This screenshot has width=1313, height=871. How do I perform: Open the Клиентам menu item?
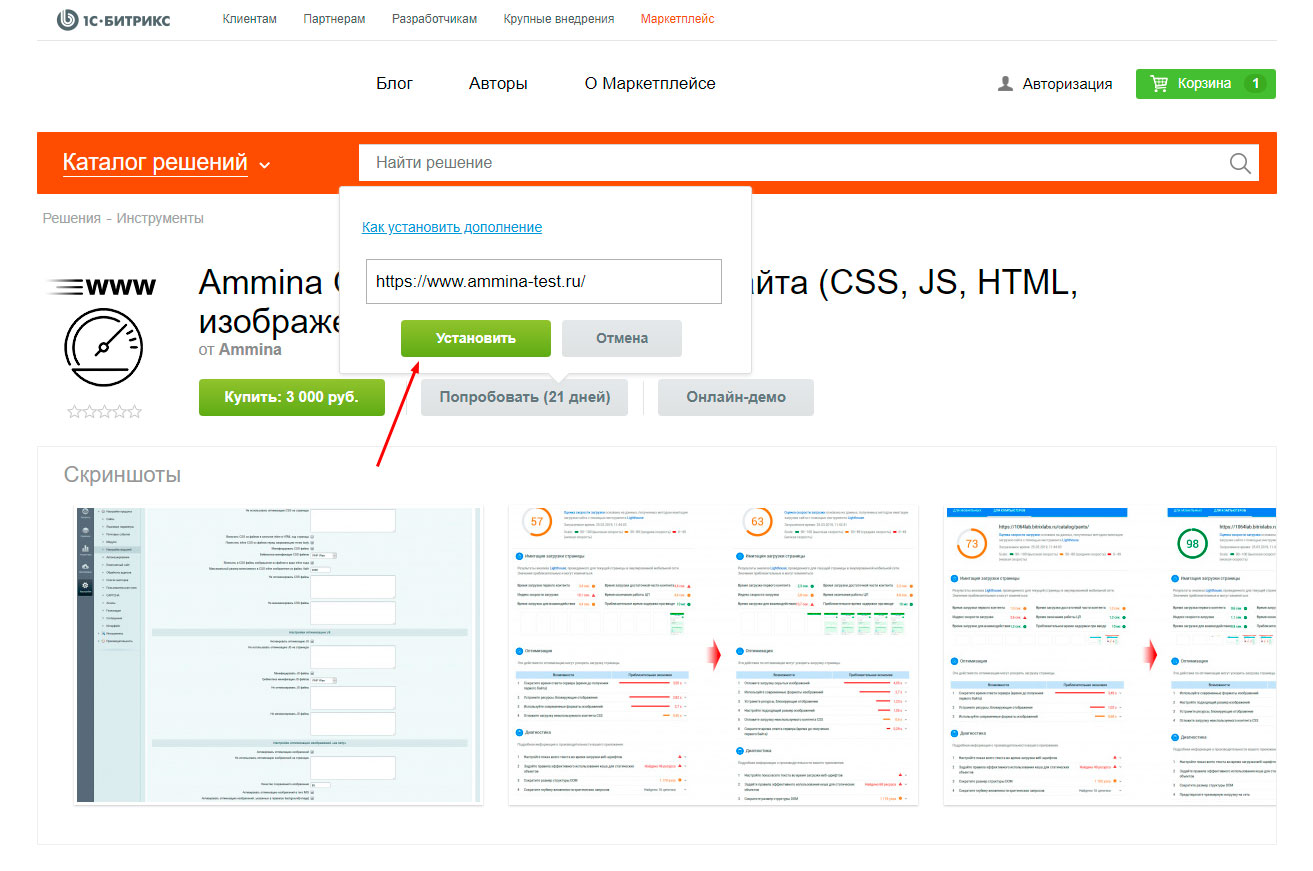[x=249, y=19]
